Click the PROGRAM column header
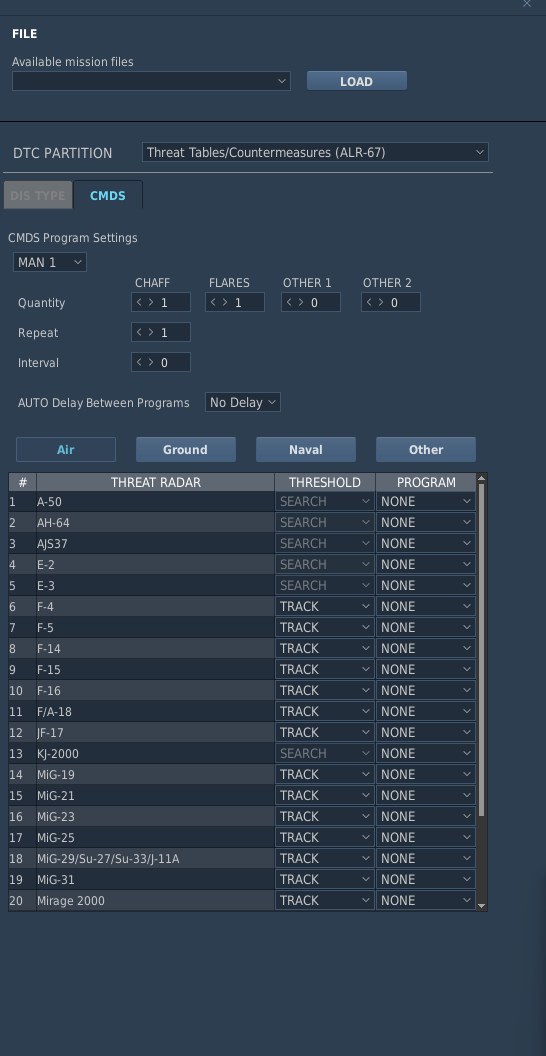 [426, 482]
